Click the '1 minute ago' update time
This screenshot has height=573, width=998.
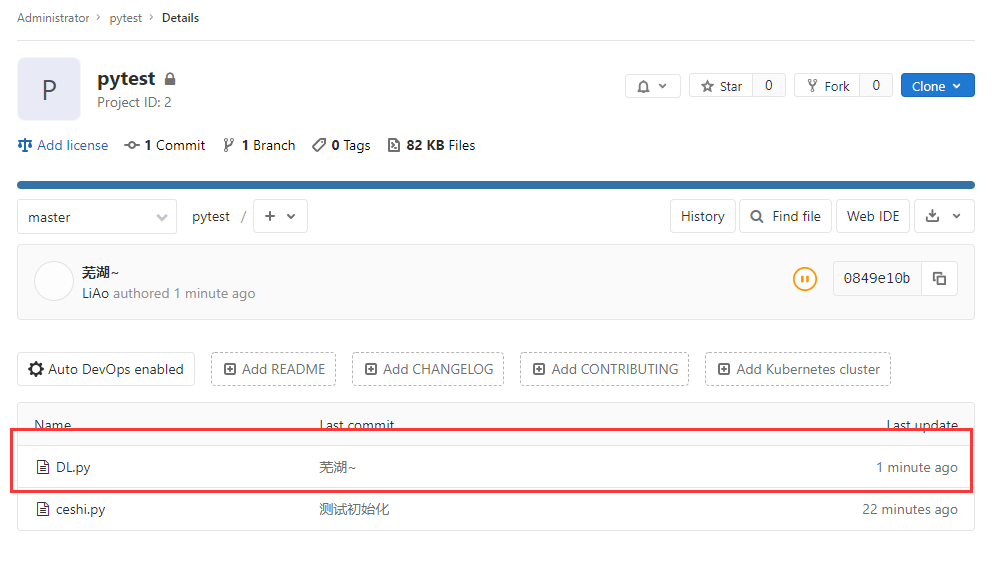[x=917, y=467]
